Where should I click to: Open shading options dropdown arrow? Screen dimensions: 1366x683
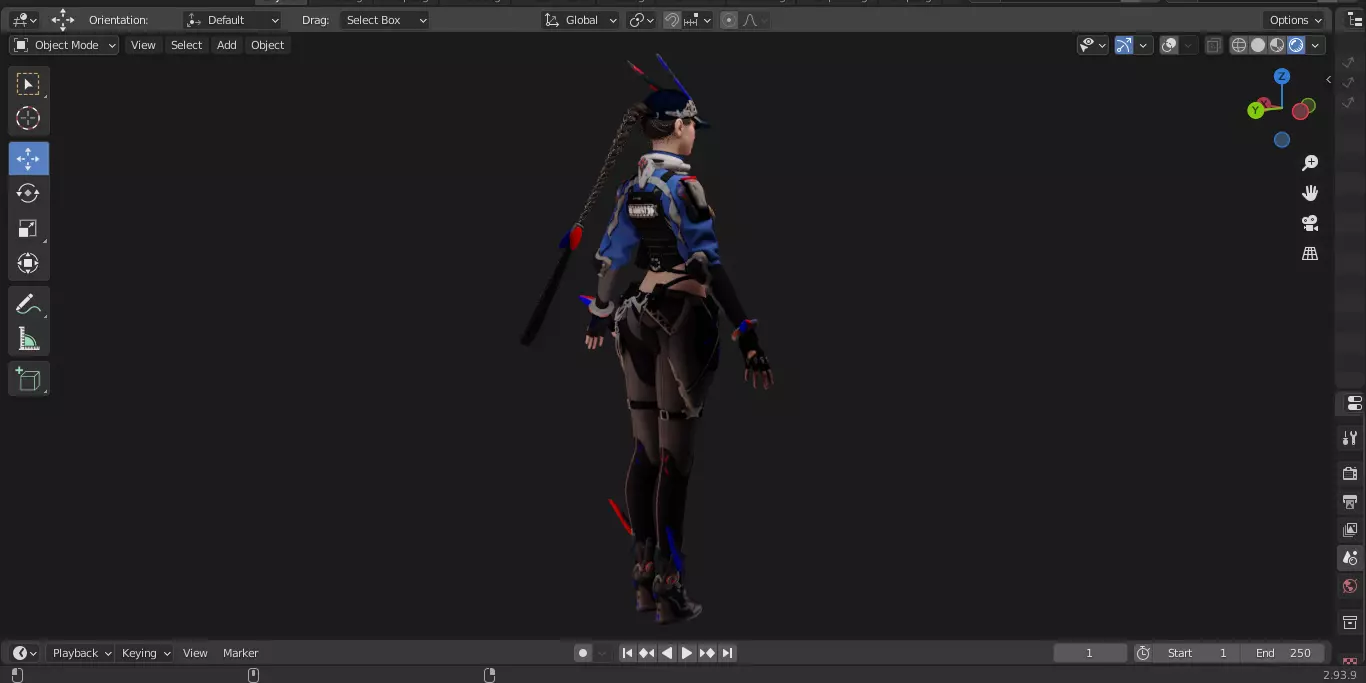(x=1316, y=45)
